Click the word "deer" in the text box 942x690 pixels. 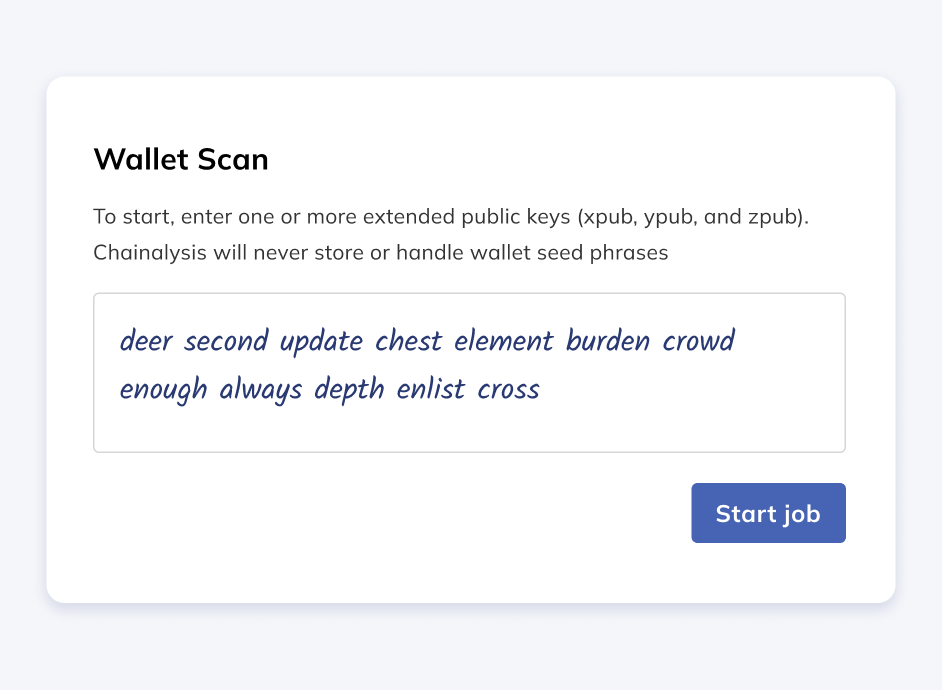click(146, 341)
